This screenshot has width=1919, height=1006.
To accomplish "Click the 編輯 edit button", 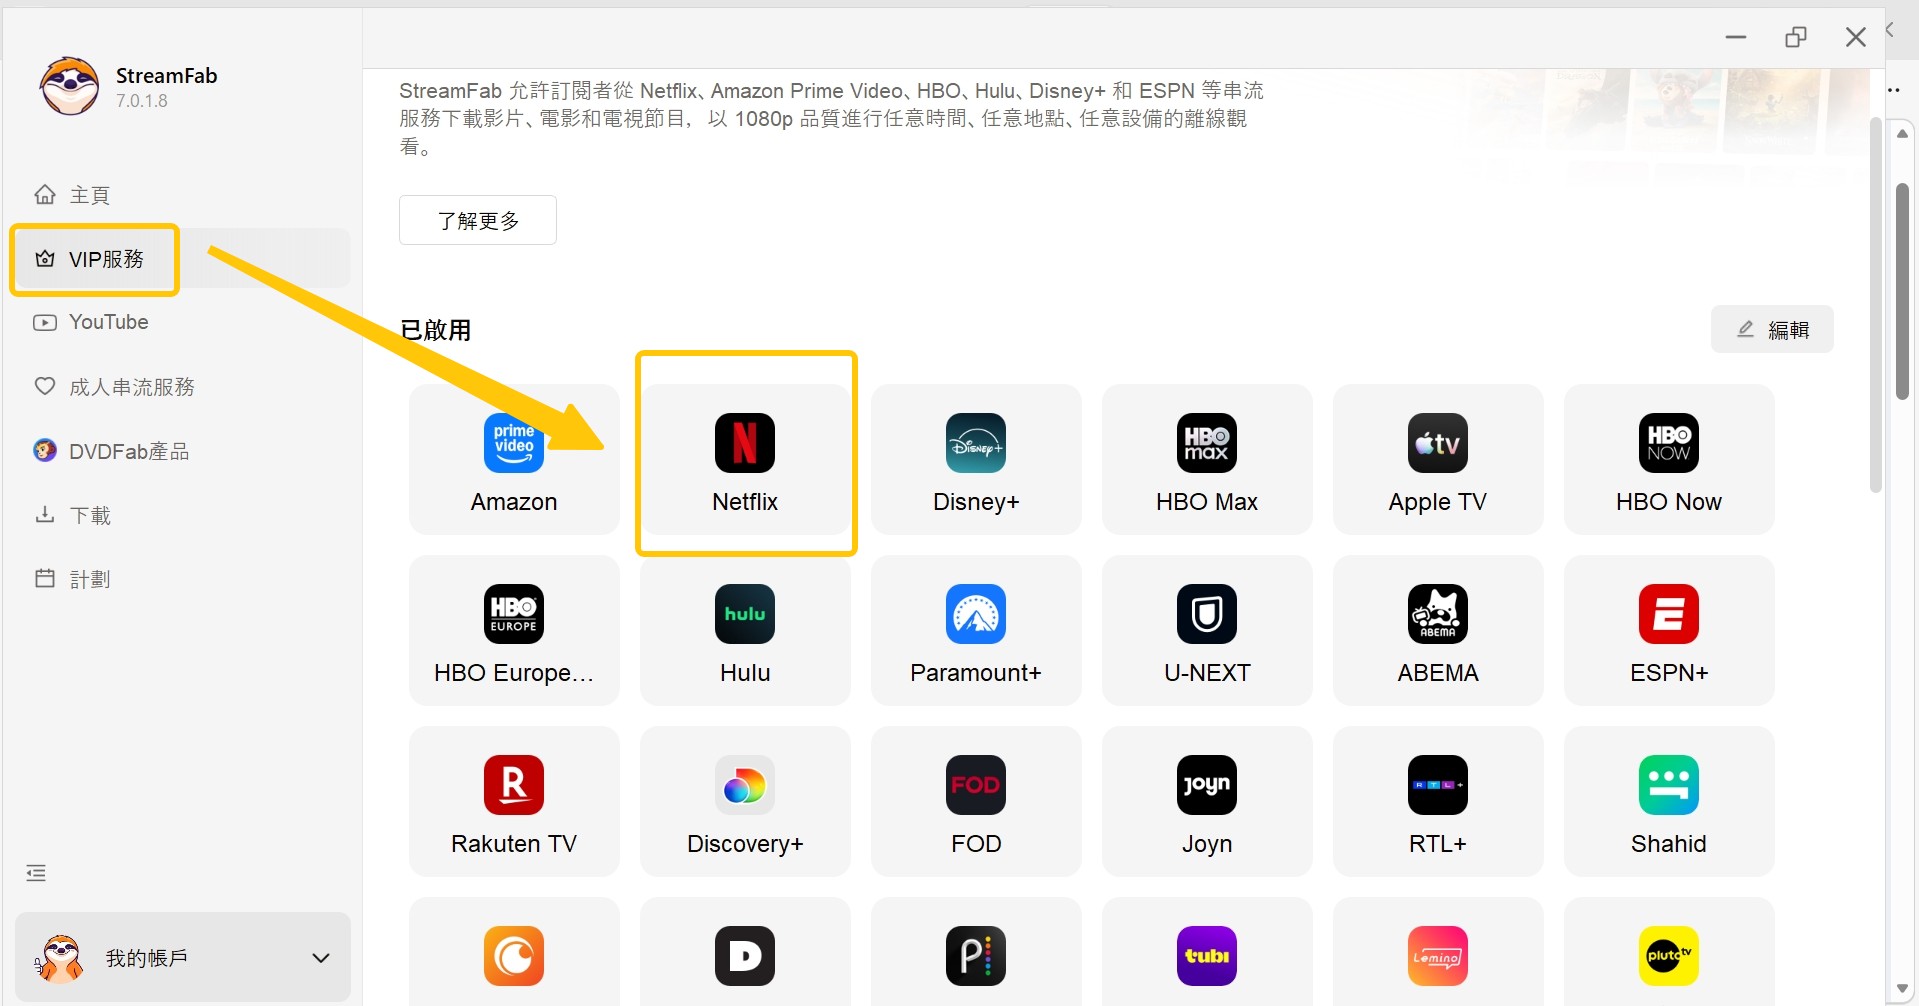I will pos(1772,329).
